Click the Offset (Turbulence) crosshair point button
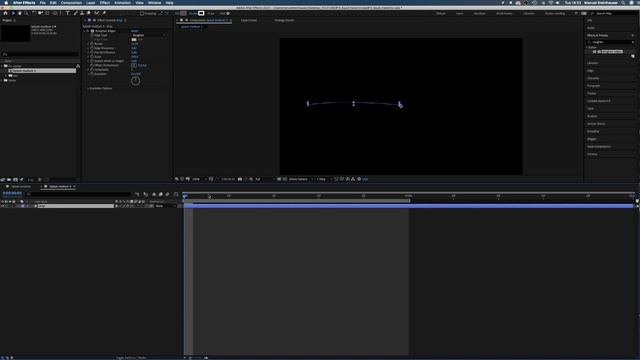Screen dimensions: 640x360 [134, 65]
